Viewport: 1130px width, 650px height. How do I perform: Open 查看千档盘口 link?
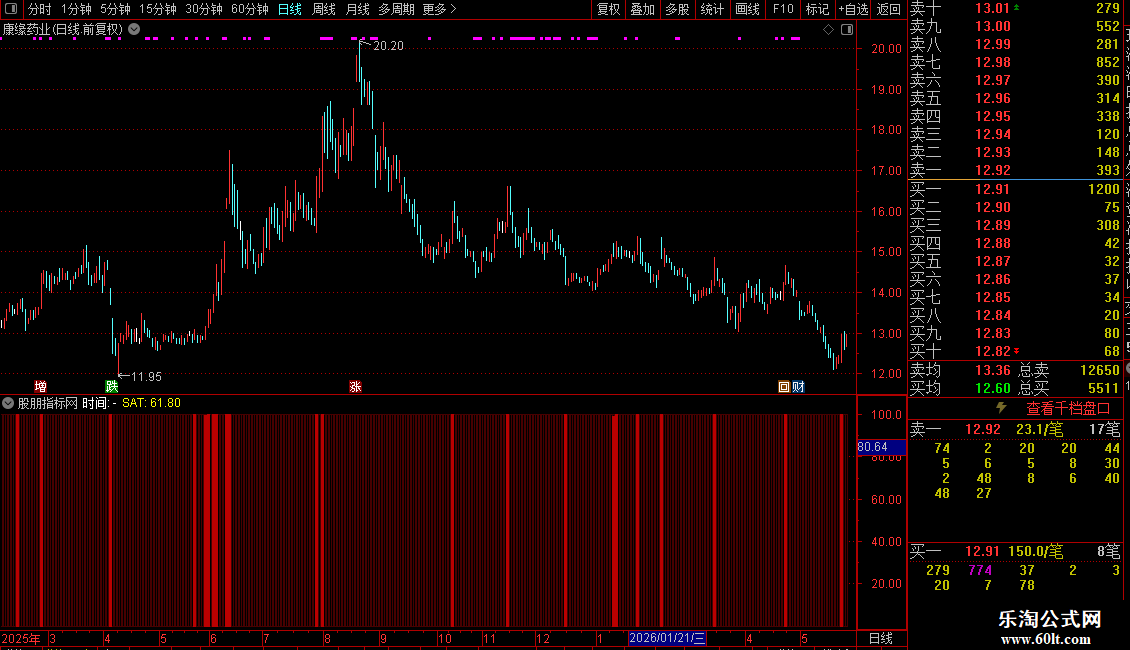(x=1068, y=409)
